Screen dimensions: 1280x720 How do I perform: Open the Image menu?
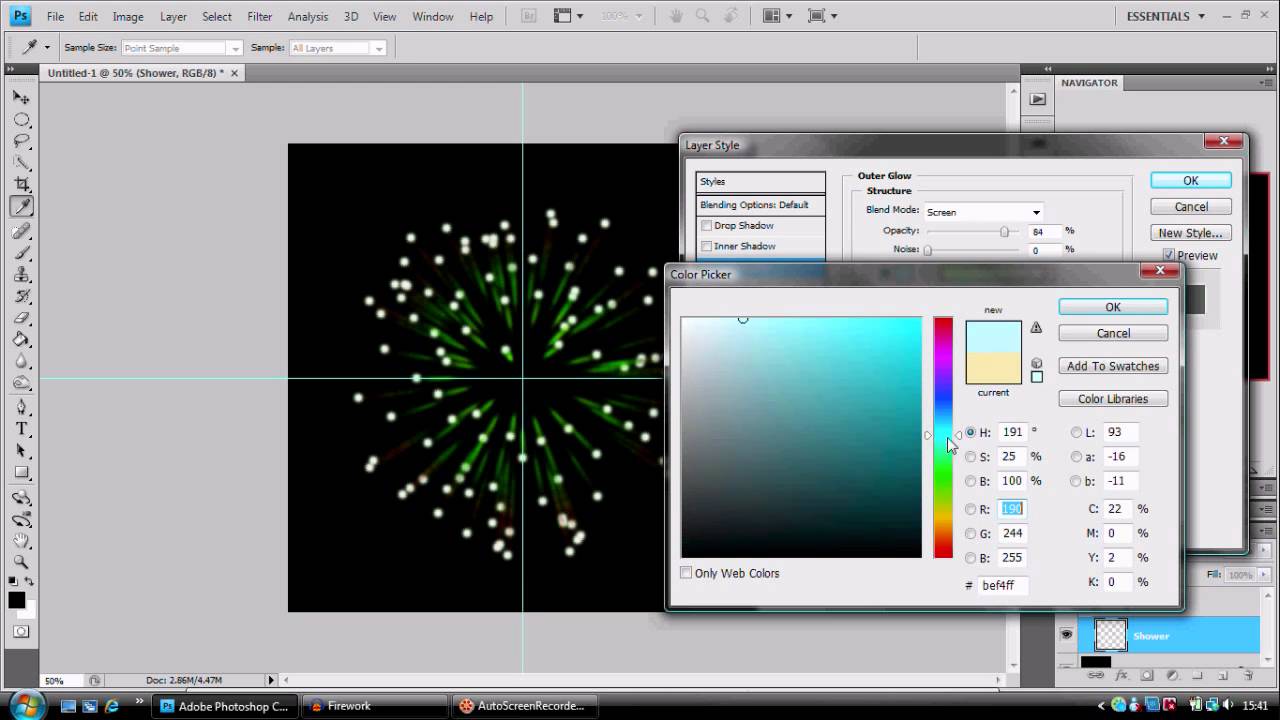click(128, 16)
